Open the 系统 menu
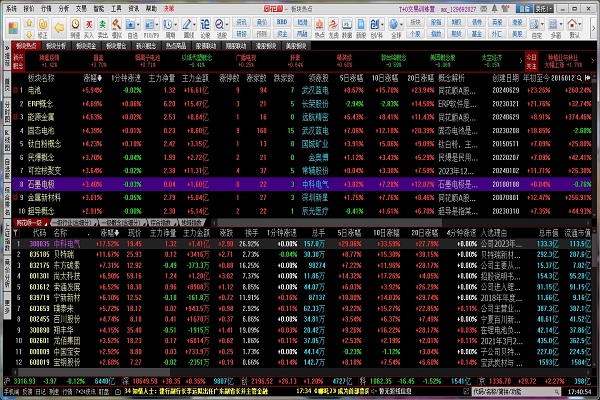 coord(9,5)
